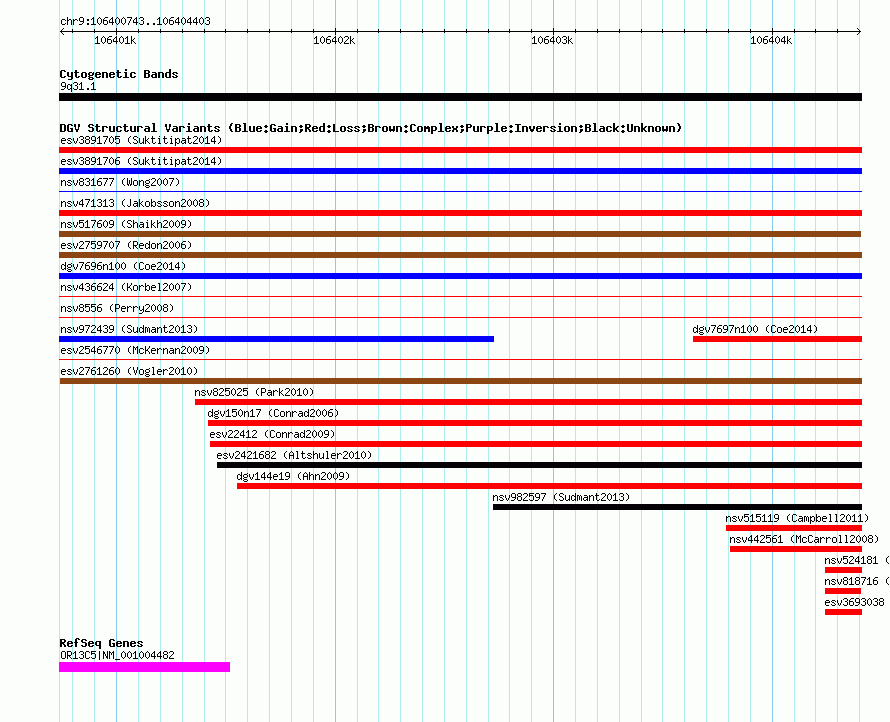Click the 9q31.1 cytogenetic band label
The image size is (890, 722).
(x=78, y=86)
